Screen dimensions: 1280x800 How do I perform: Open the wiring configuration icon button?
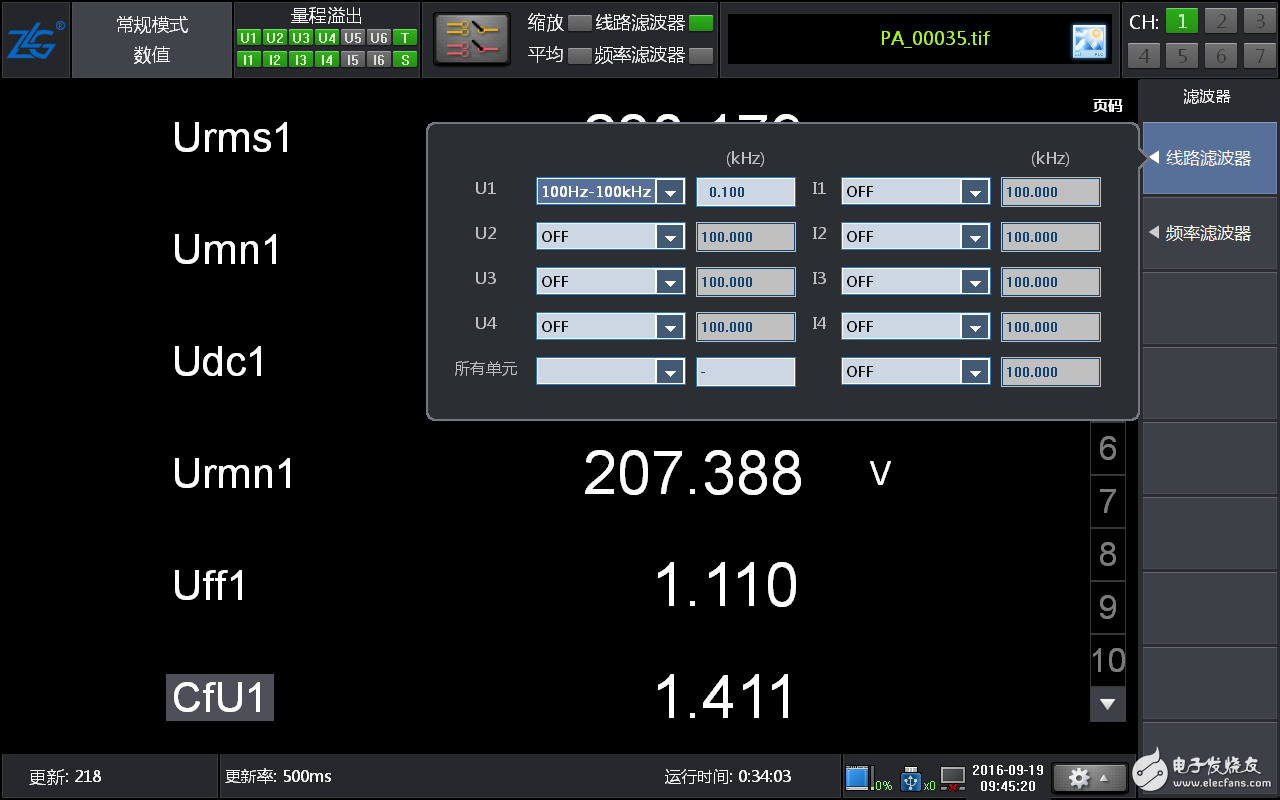point(471,40)
